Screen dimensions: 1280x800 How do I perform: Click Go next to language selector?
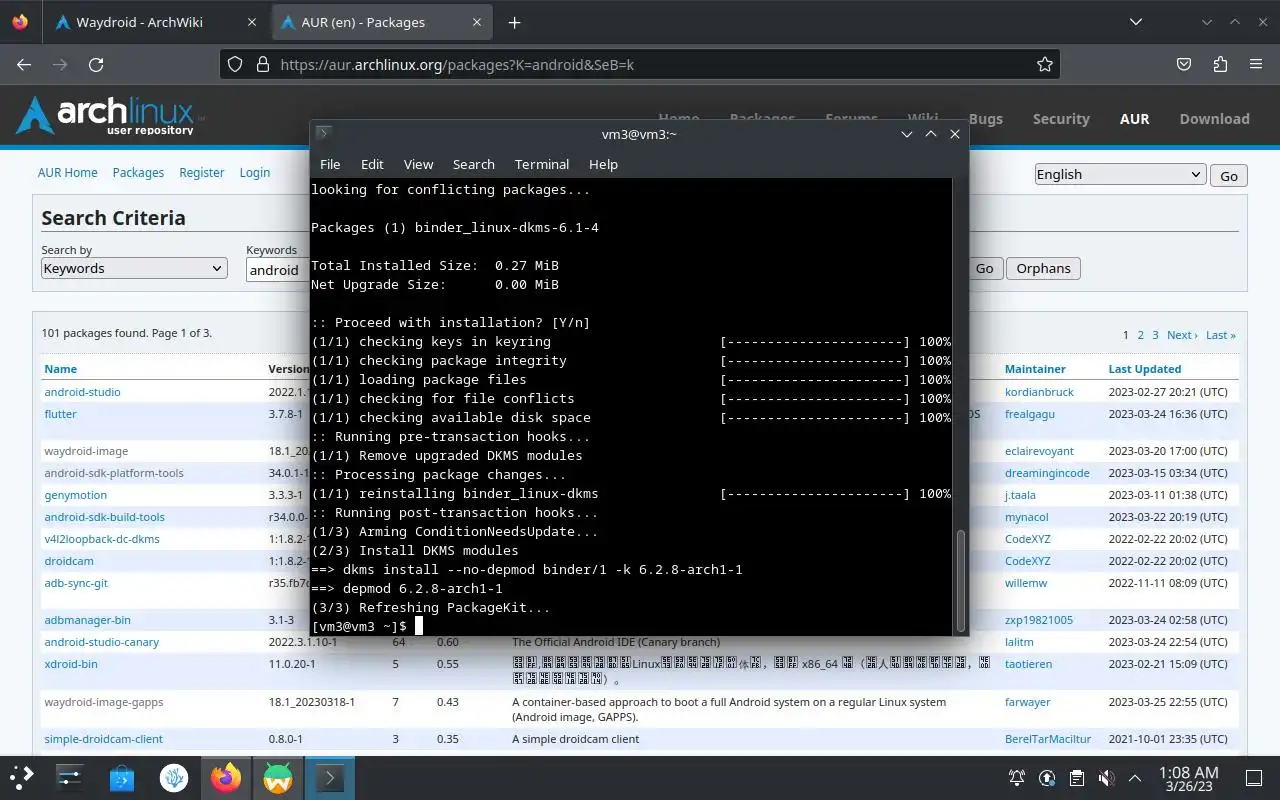pos(1229,176)
